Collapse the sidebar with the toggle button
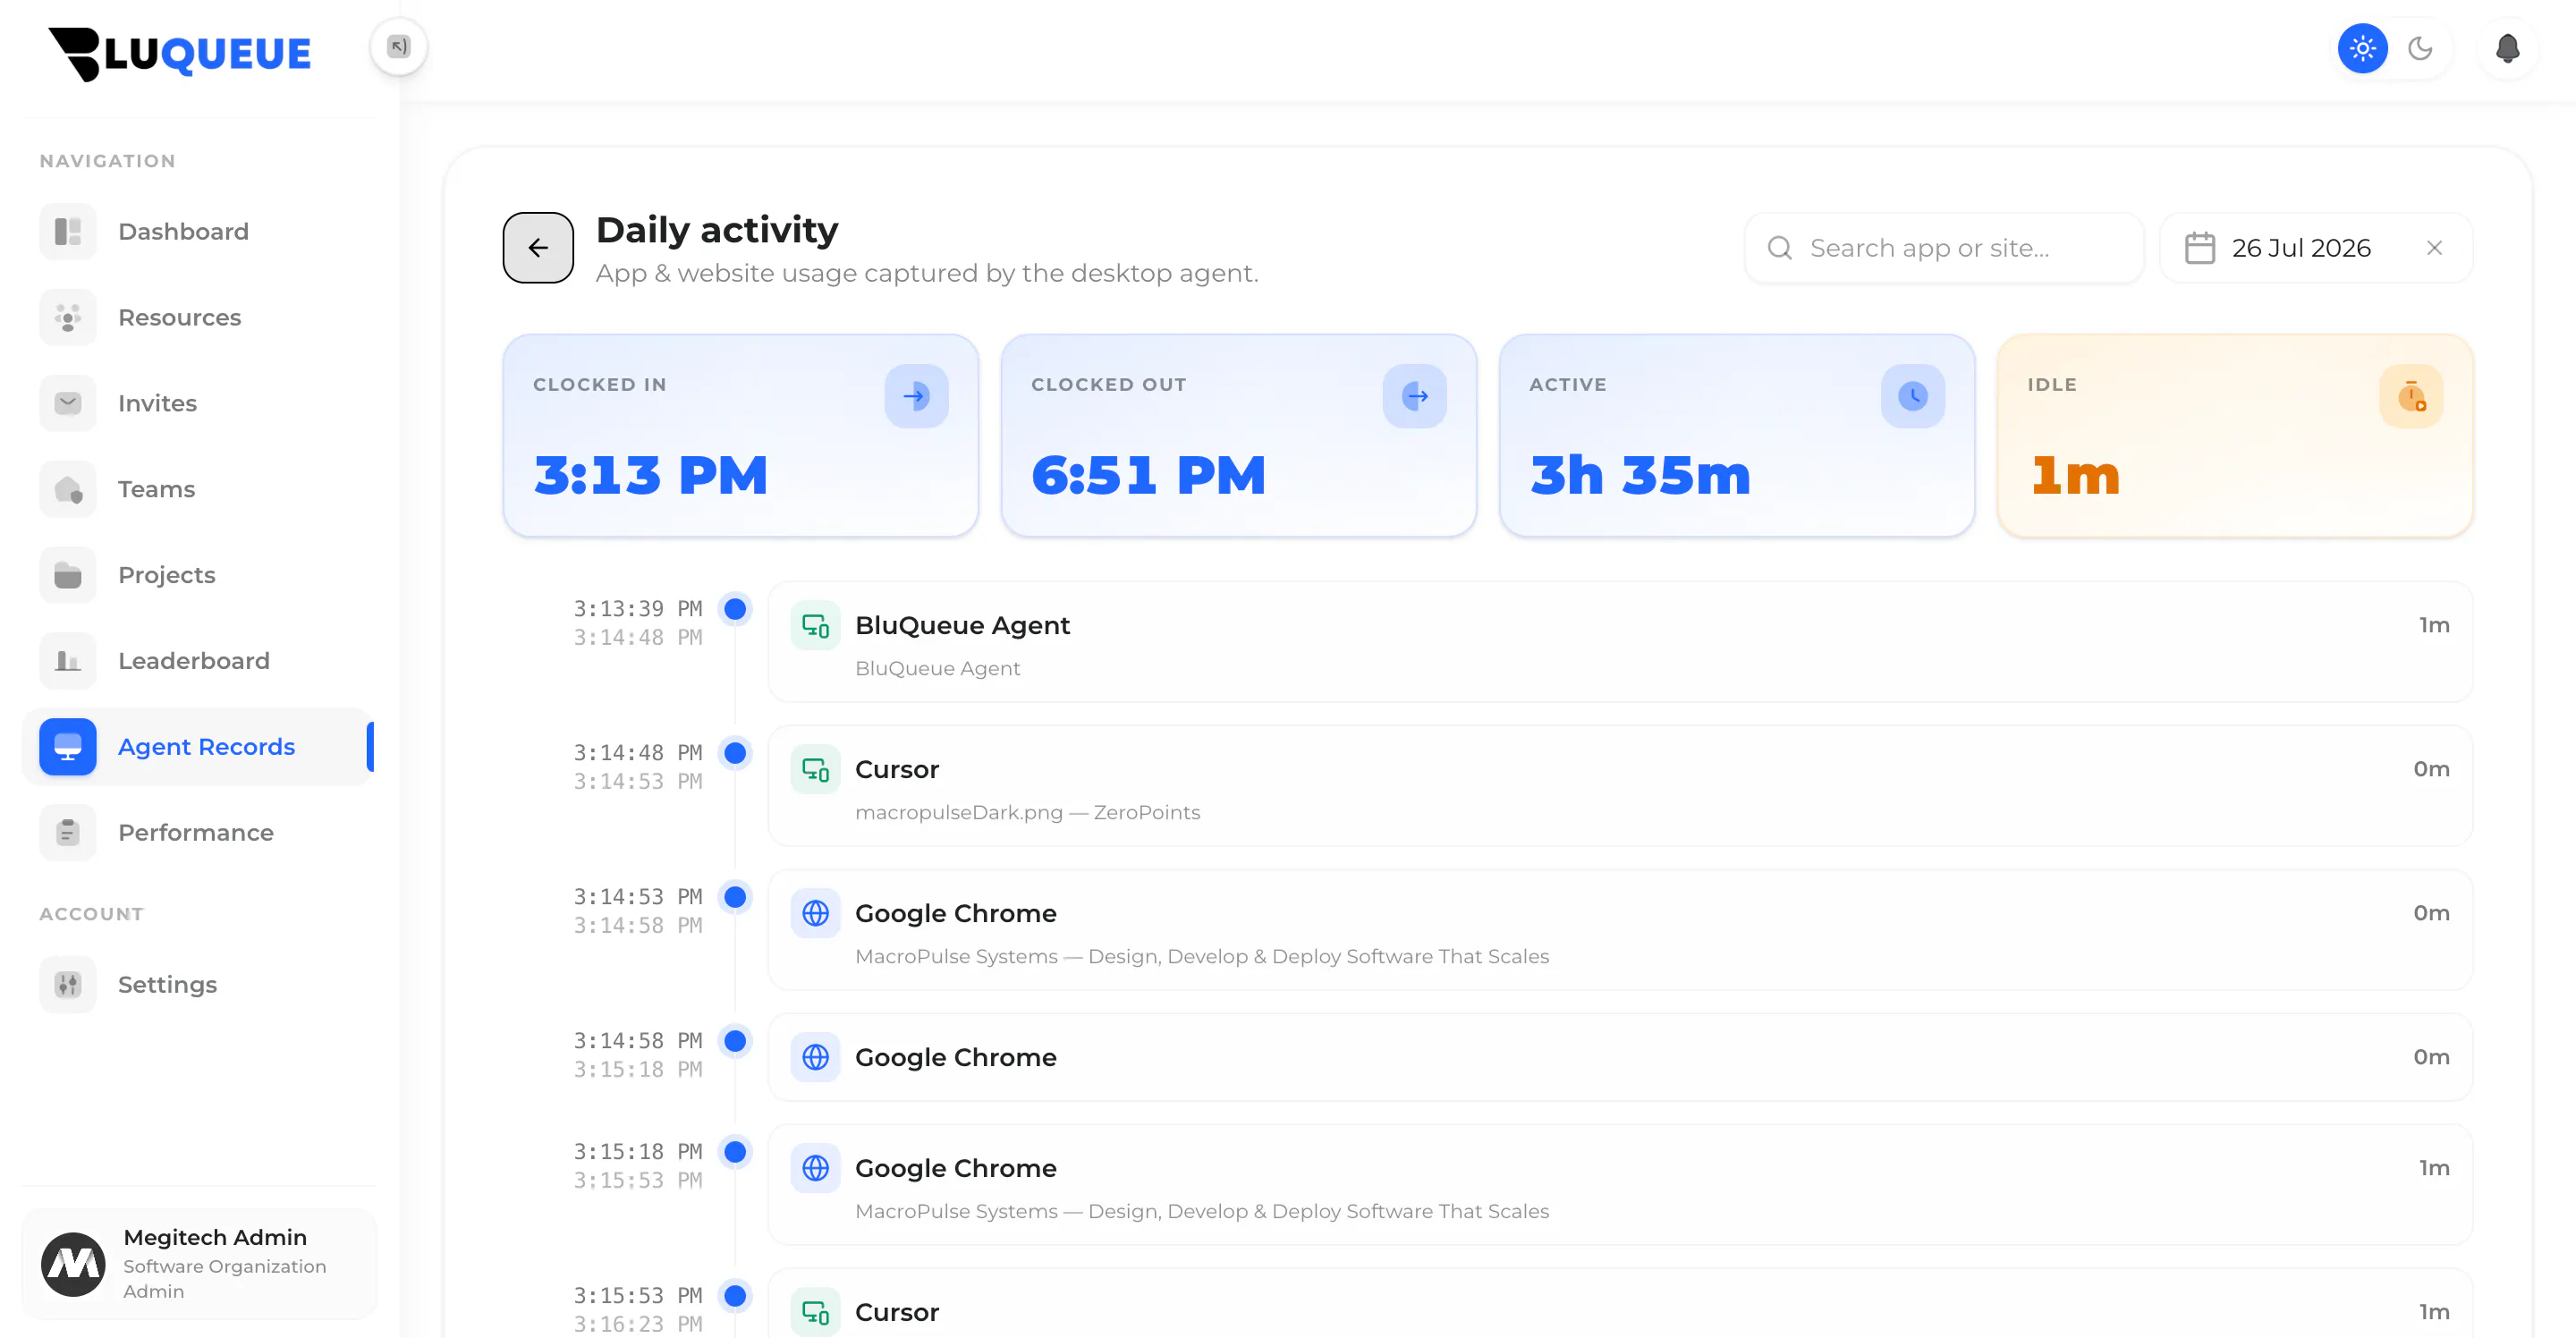The width and height of the screenshot is (2576, 1338). (x=399, y=47)
